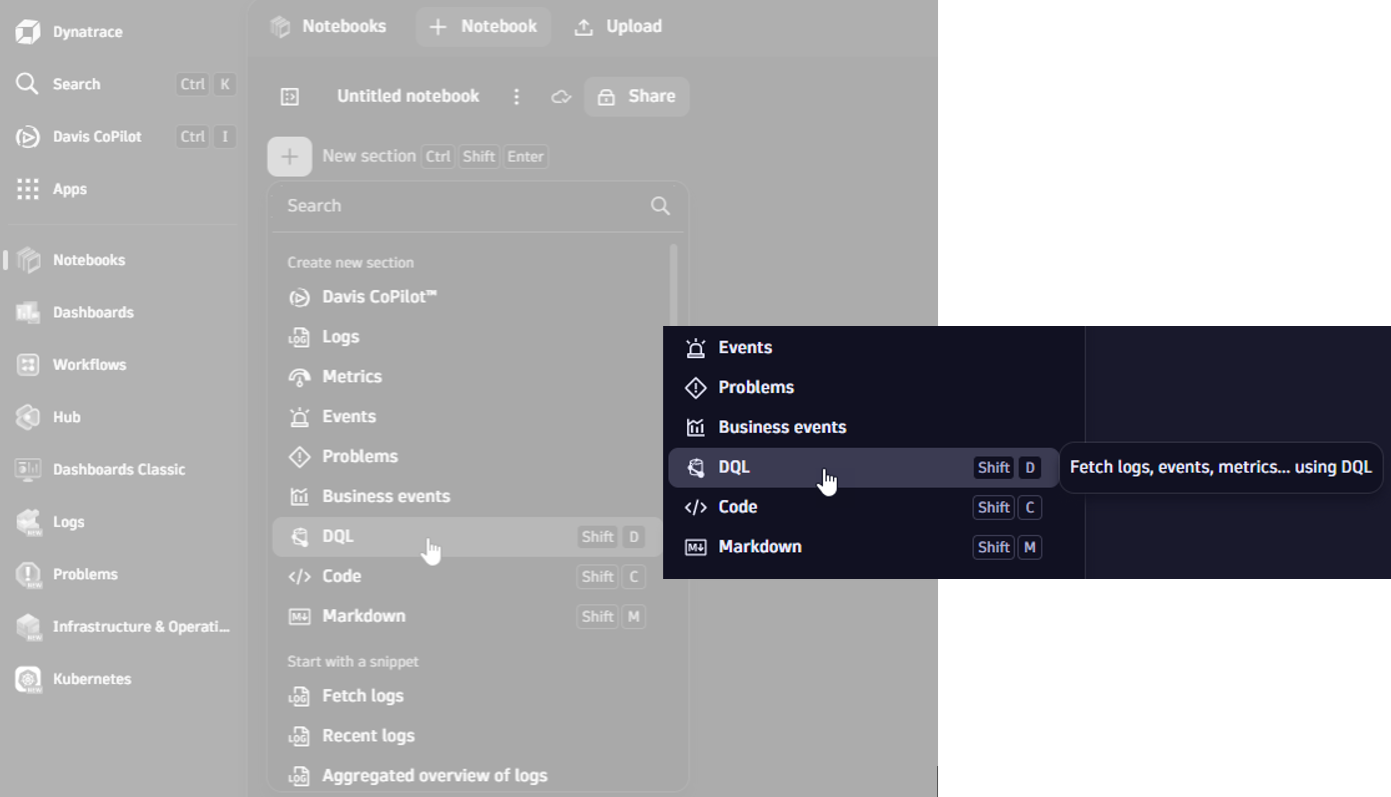Click the Share button
1391x797 pixels.
(x=636, y=97)
